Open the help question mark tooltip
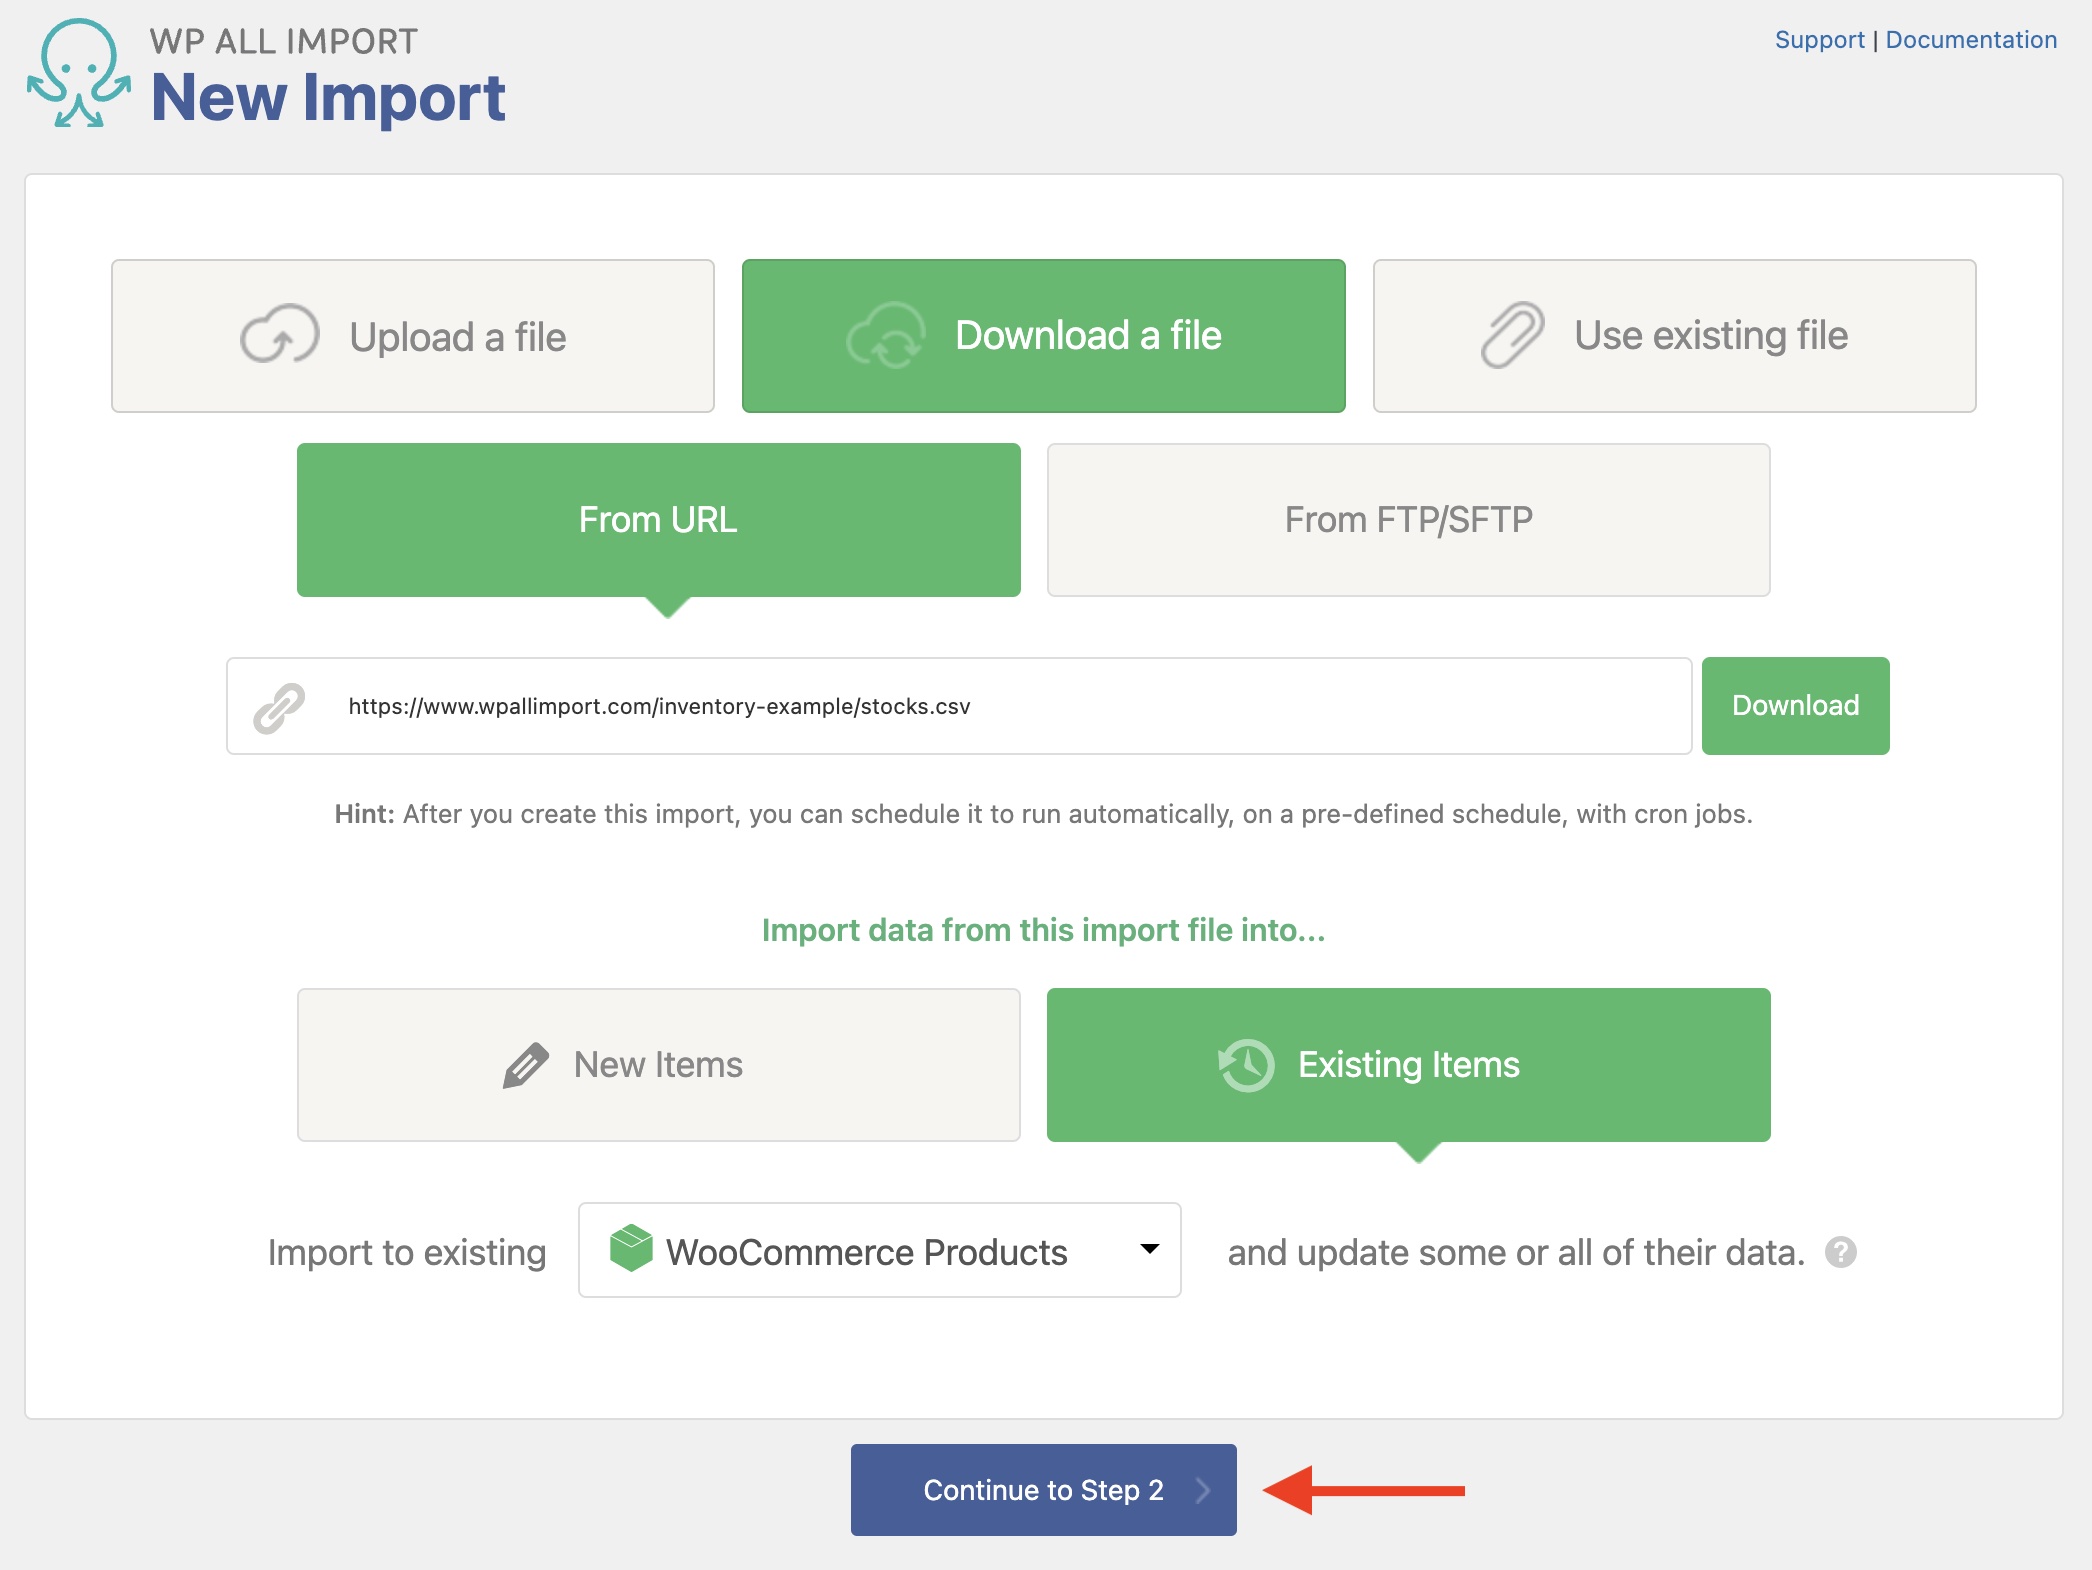Viewport: 2092px width, 1570px height. pos(1841,1252)
